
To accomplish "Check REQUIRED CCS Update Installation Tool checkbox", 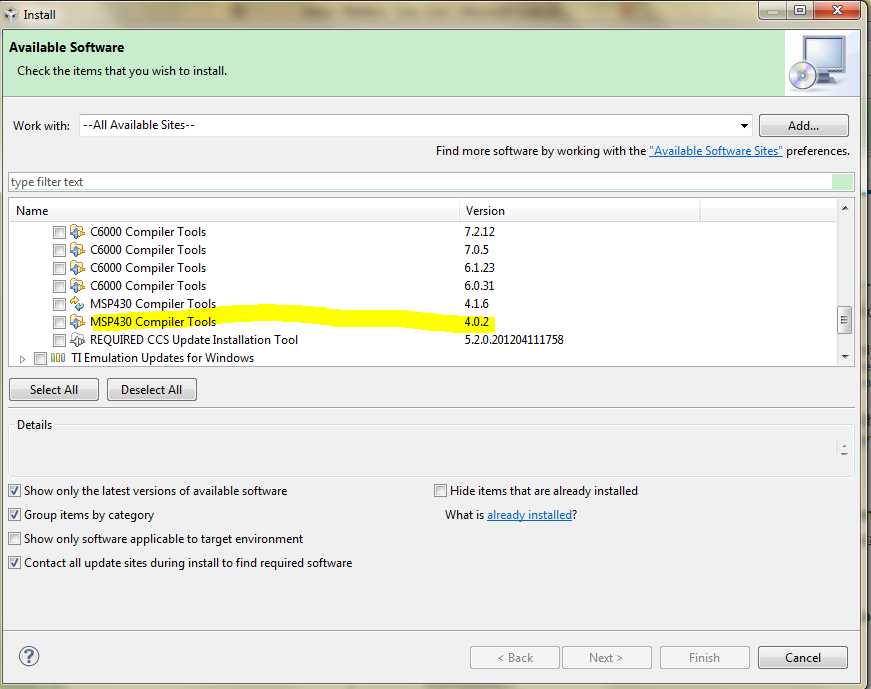I will [59, 340].
